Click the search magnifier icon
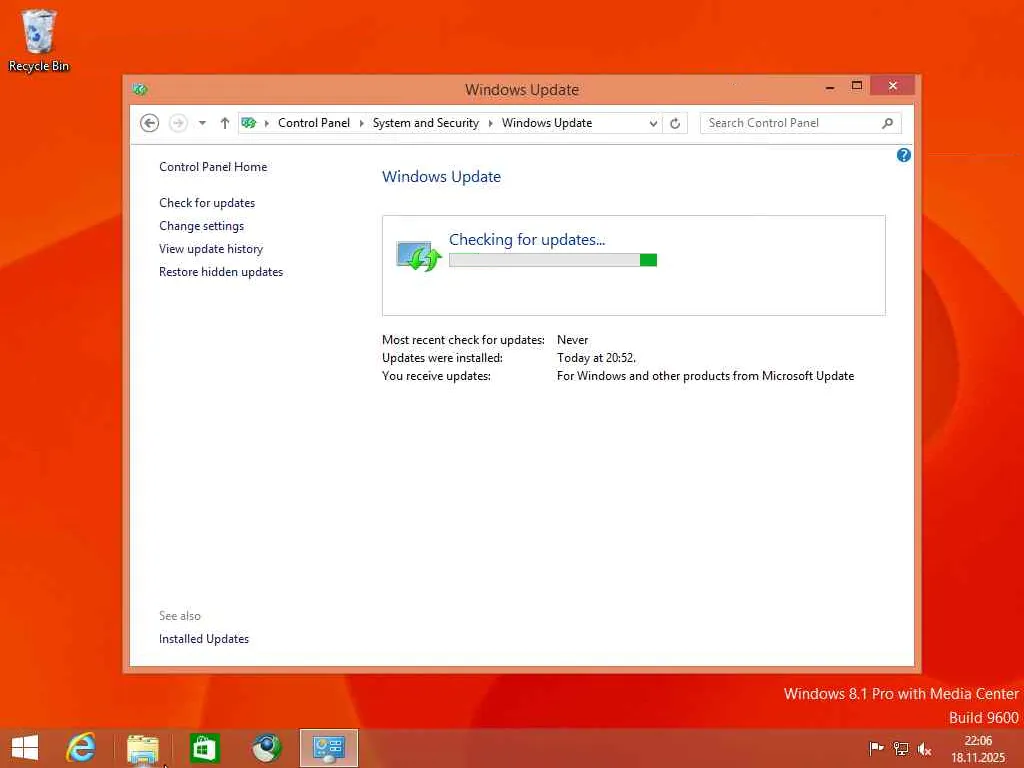The height and width of the screenshot is (768, 1024). (x=887, y=123)
